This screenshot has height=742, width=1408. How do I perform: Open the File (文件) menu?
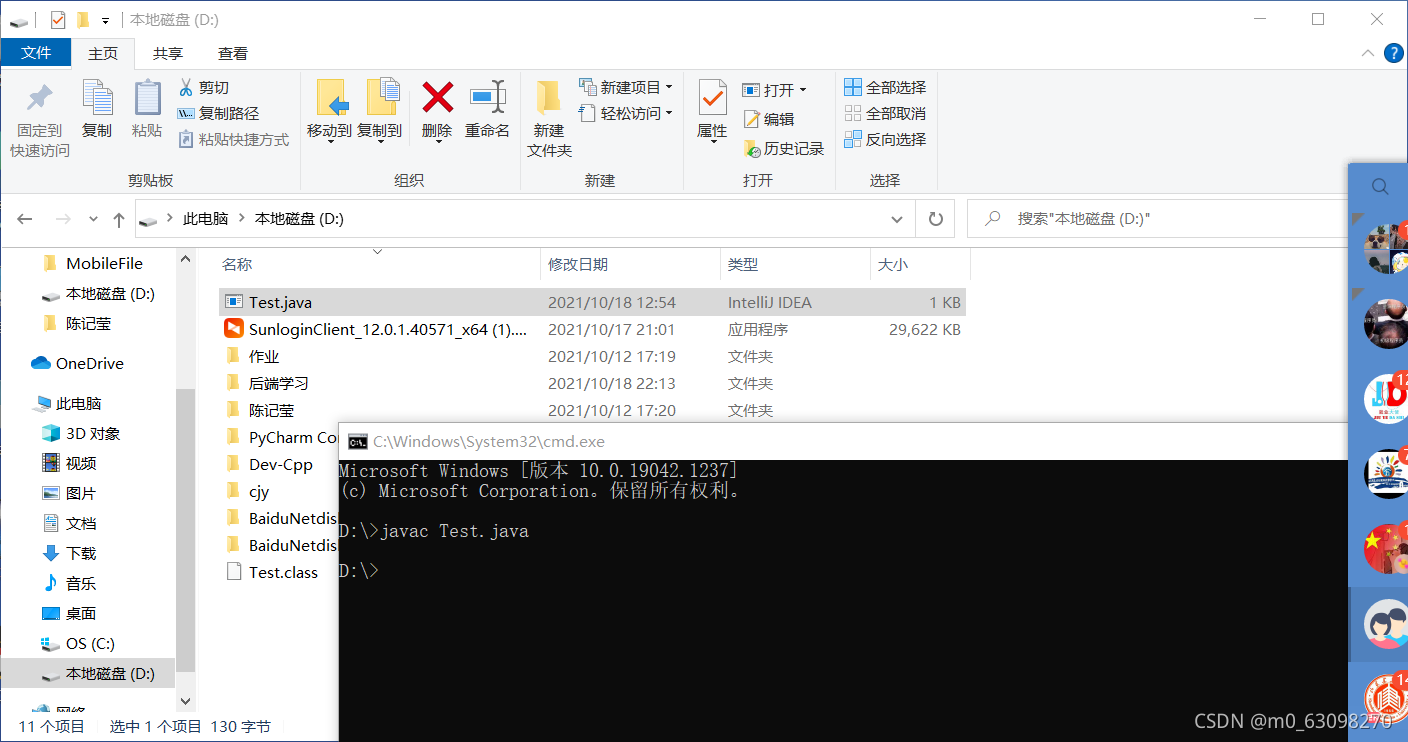[36, 53]
